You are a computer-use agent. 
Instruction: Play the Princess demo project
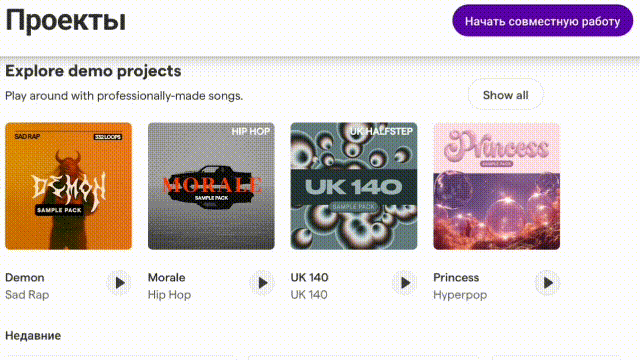(548, 283)
